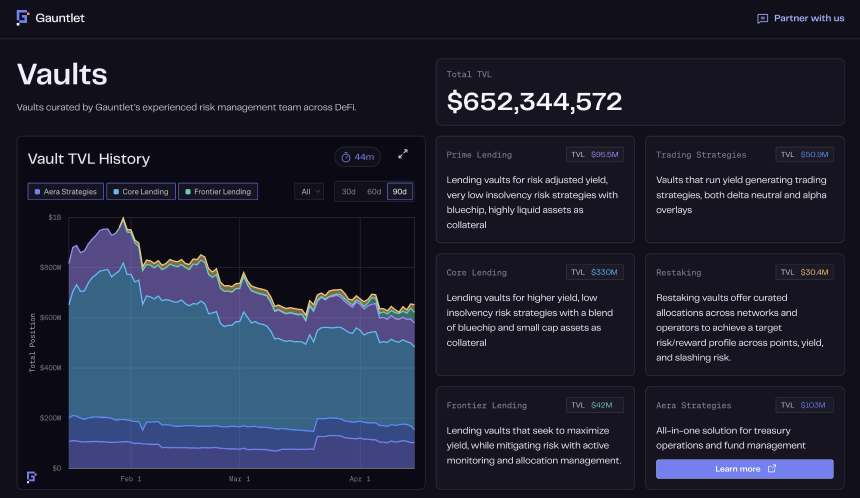Click the Core Lending TVL $330M badge
The width and height of the screenshot is (860, 498).
tap(595, 272)
